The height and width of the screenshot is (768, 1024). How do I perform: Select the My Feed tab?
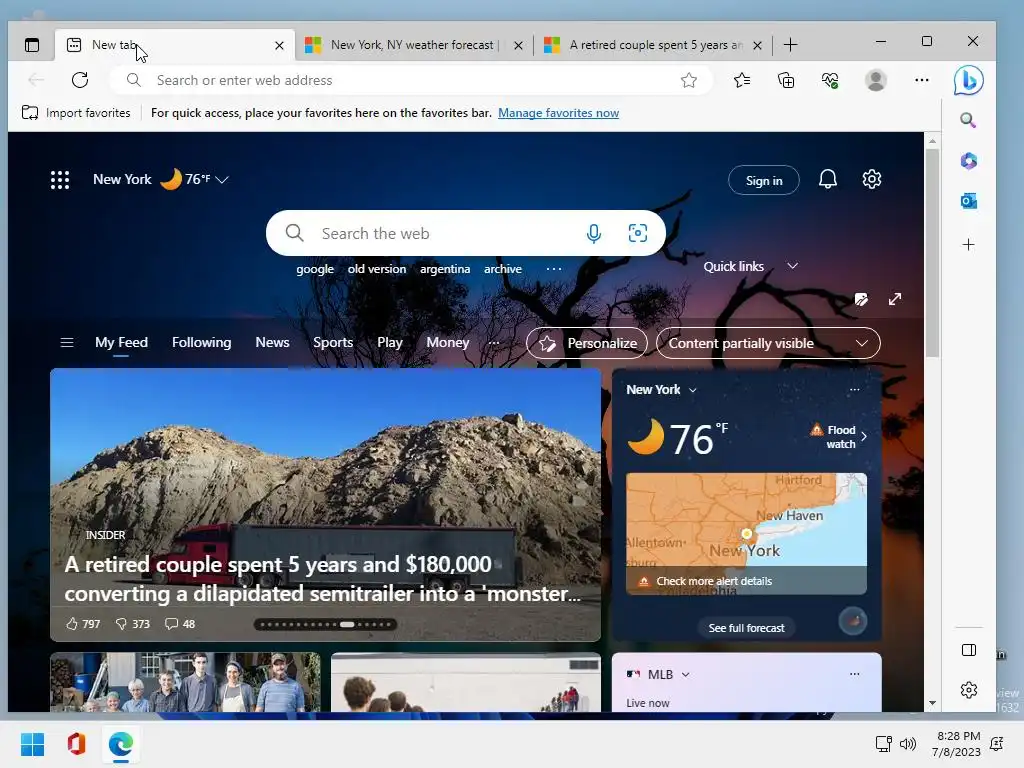121,342
